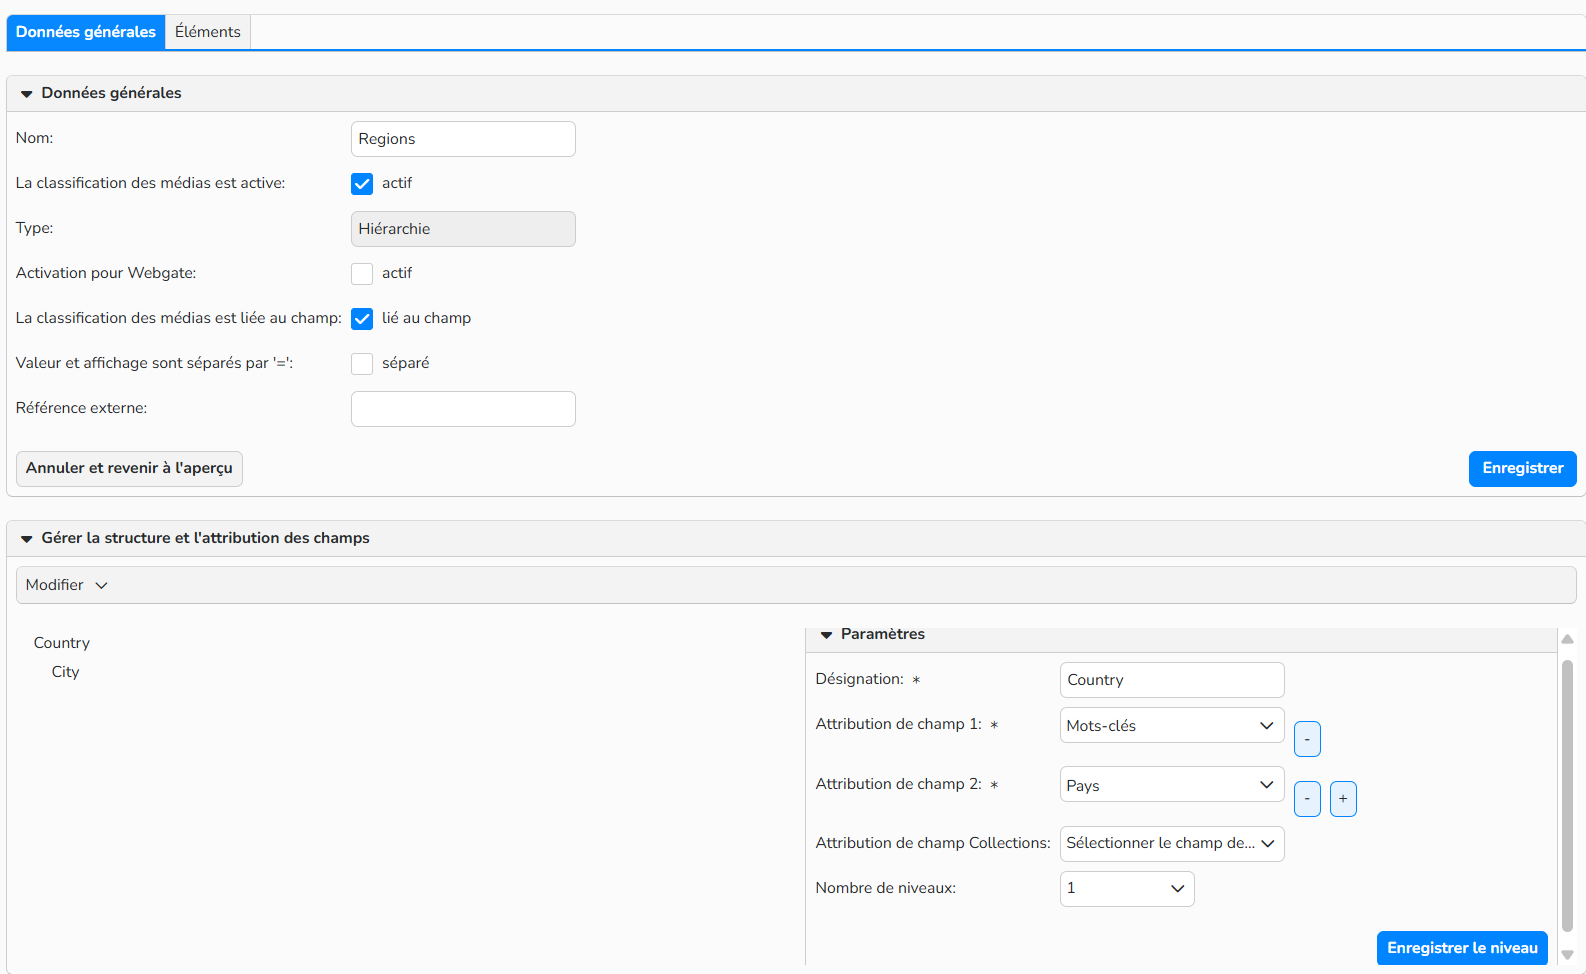
Task: Click the Paramètres panel scrollbar down arrow
Action: (1568, 955)
